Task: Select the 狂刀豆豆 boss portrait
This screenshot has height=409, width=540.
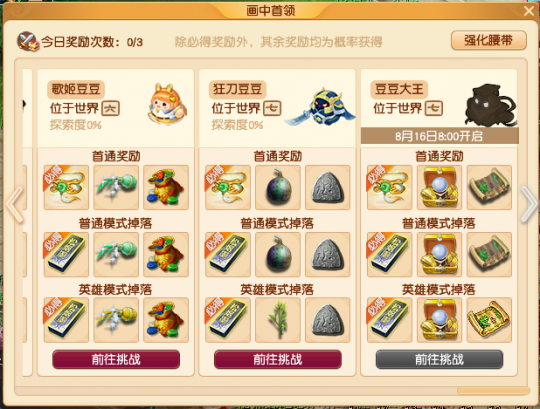Action: pyautogui.click(x=320, y=106)
